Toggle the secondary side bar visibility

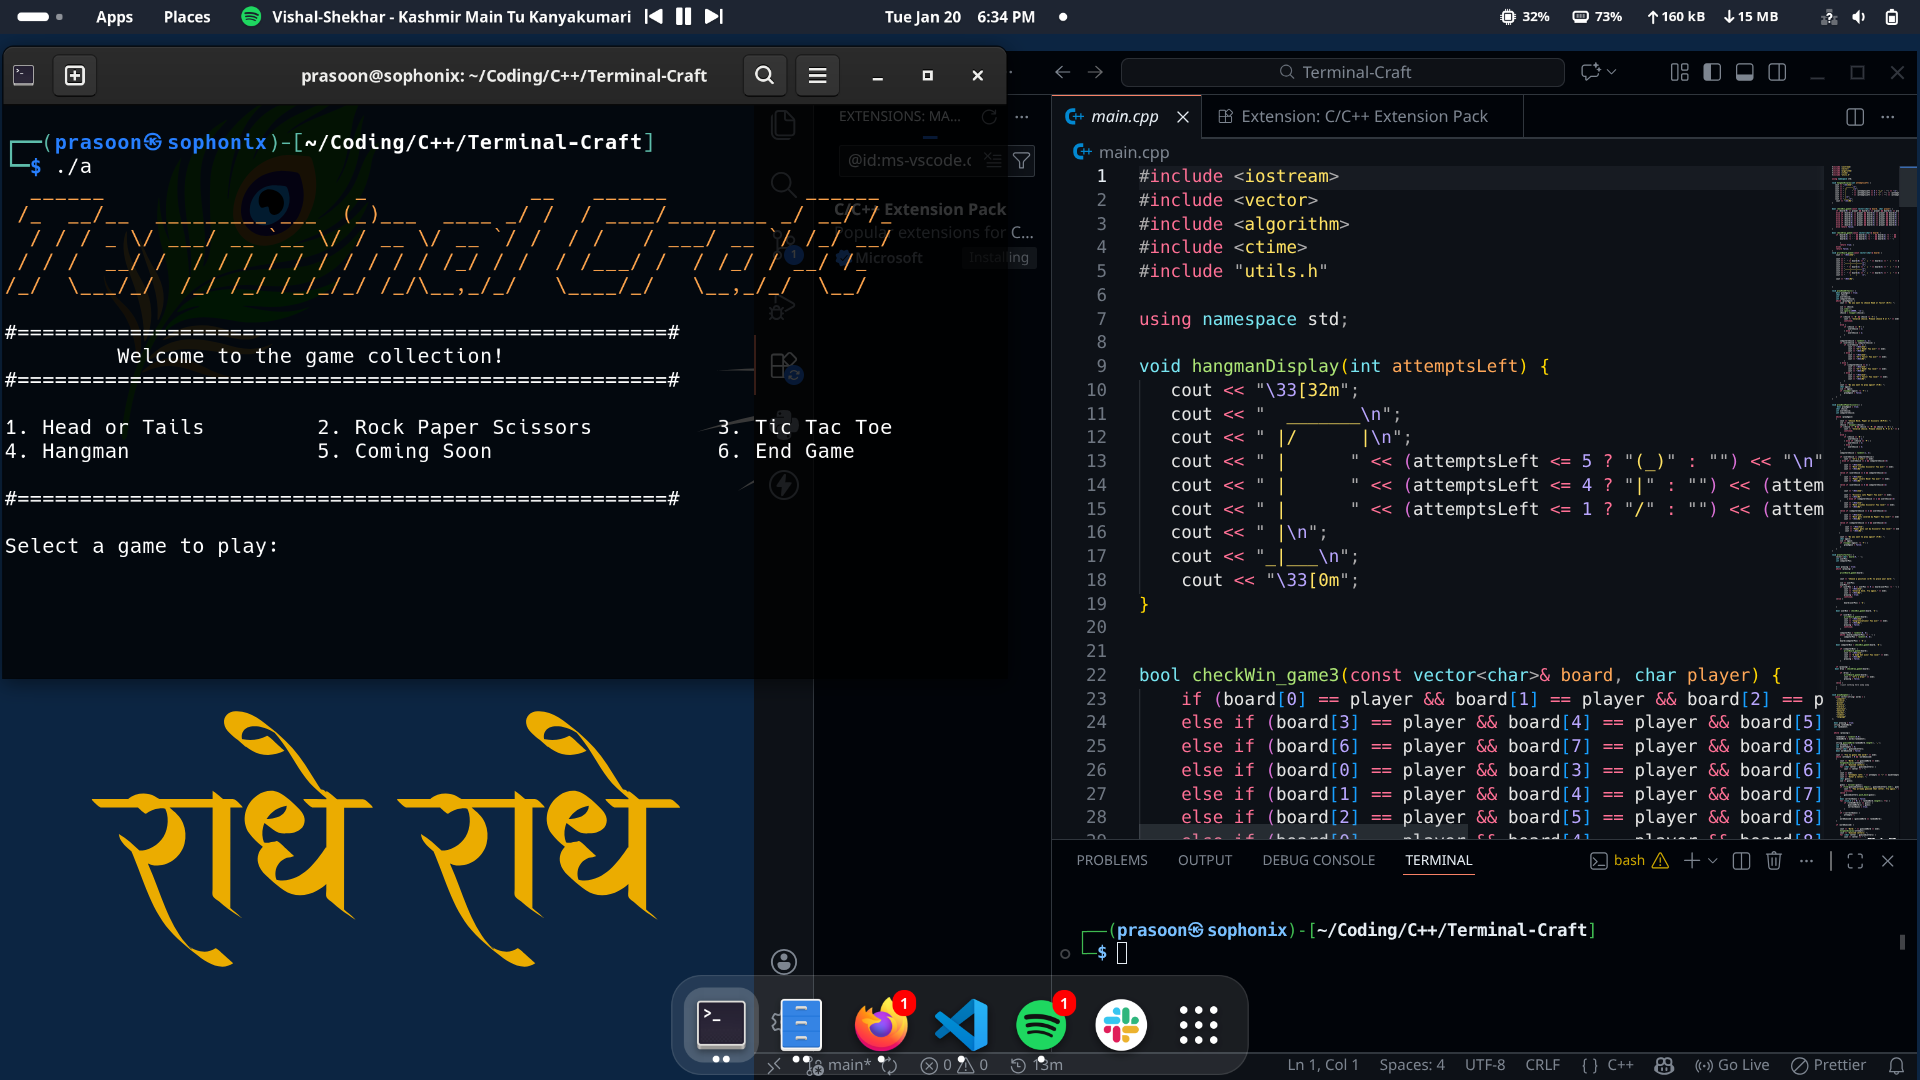click(x=1777, y=72)
